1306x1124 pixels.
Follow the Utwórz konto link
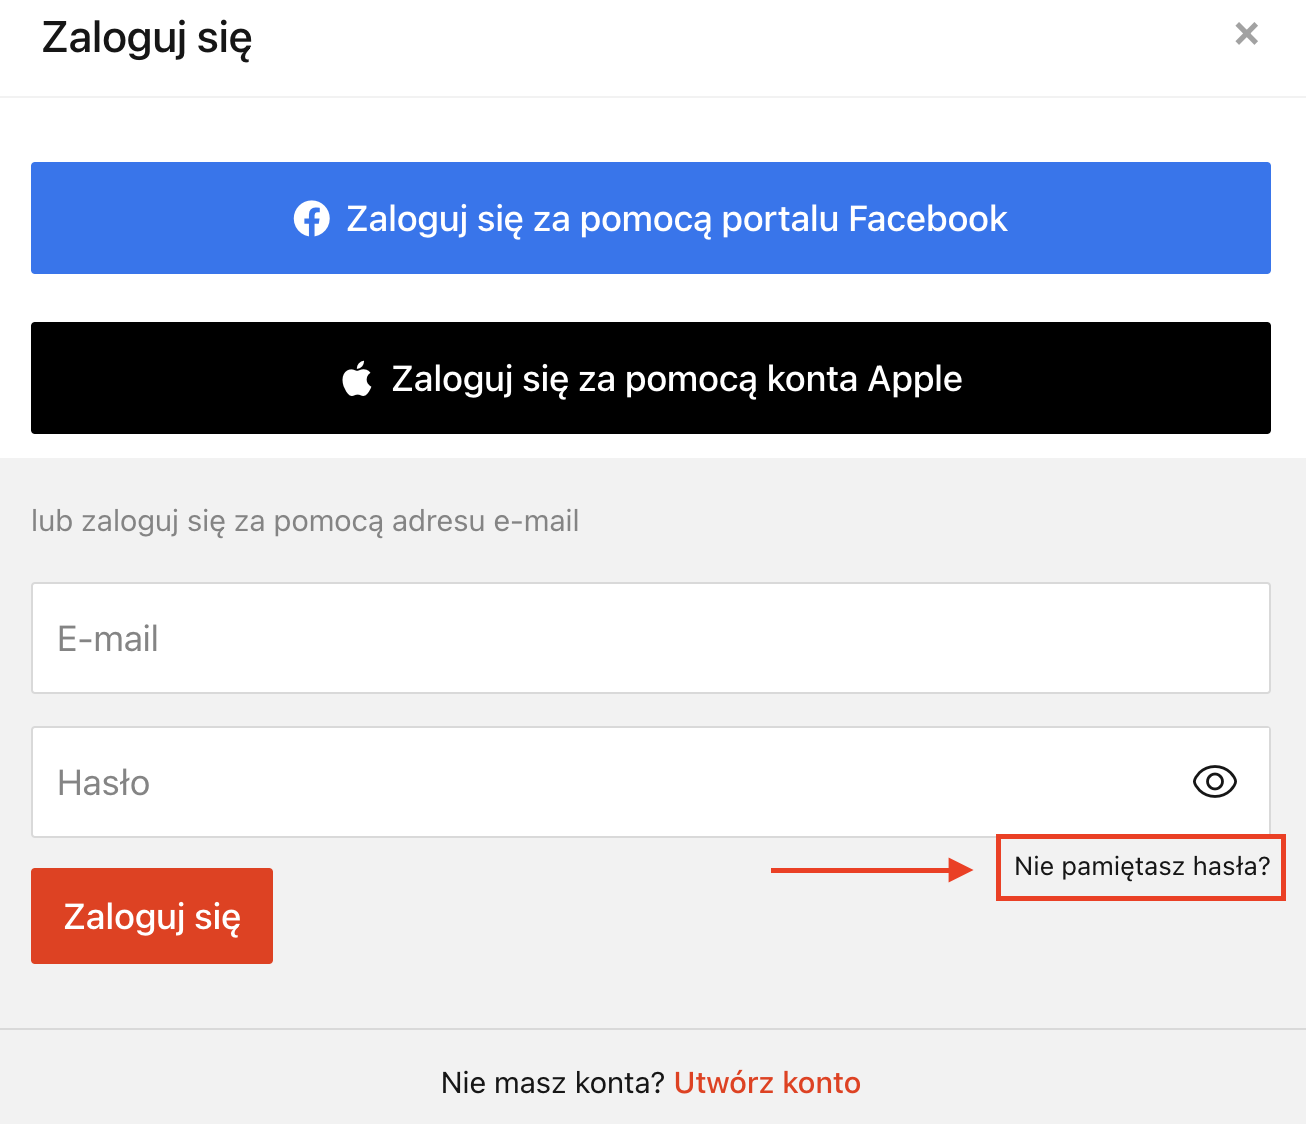(x=767, y=1083)
